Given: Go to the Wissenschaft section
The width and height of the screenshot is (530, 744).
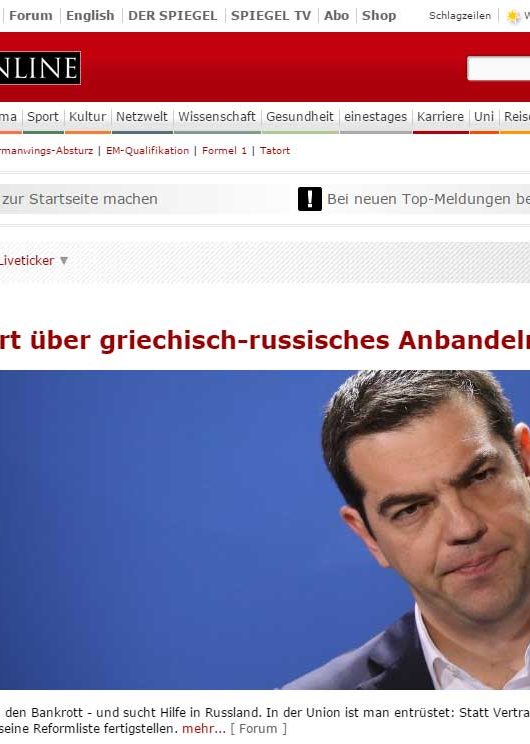Looking at the screenshot, I should click(x=217, y=117).
